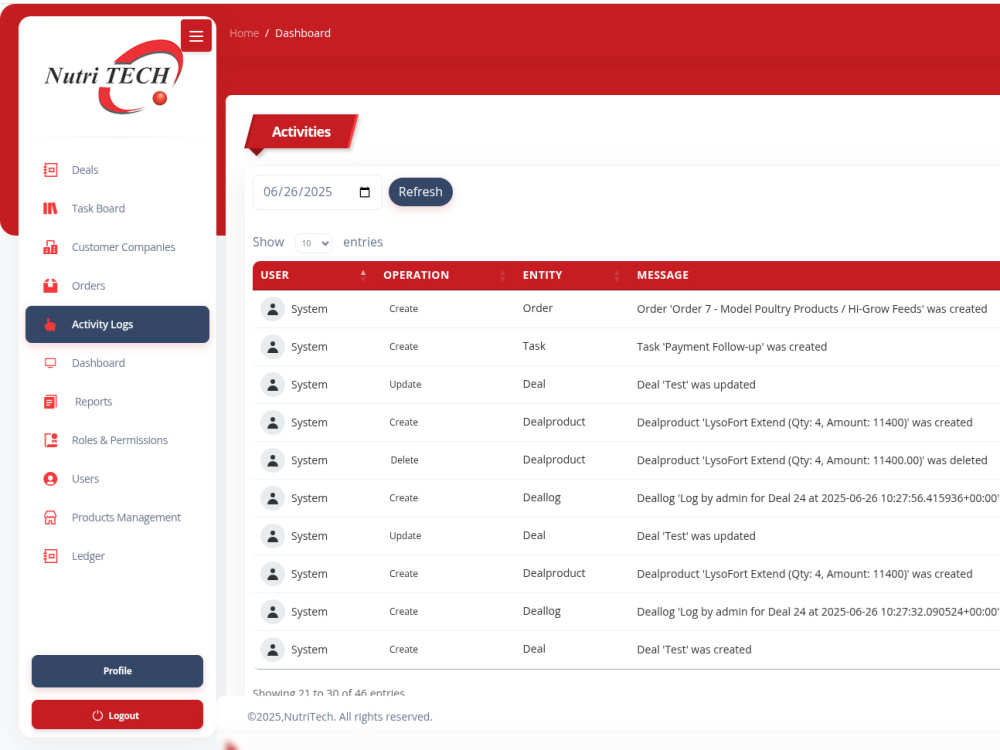1000x750 pixels.
Task: Toggle the hamburger menu button
Action: pos(196,36)
